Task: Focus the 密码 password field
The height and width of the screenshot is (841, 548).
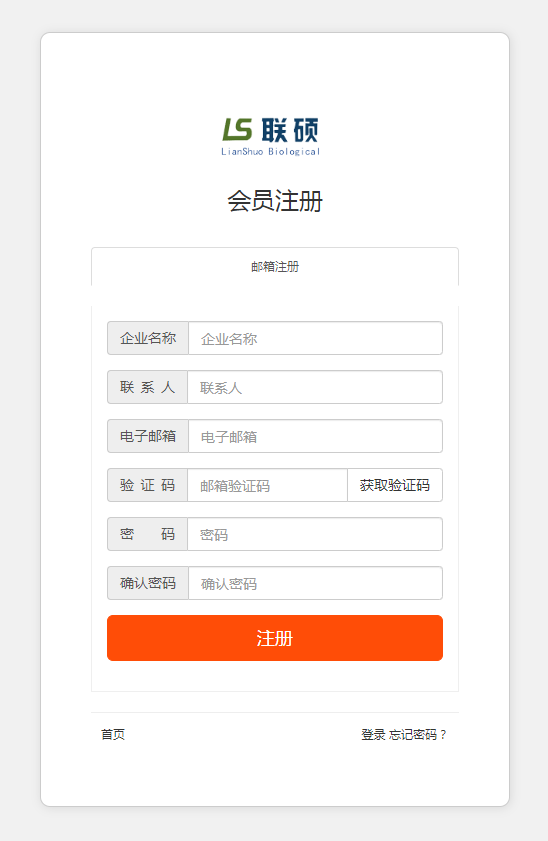Action: pos(315,534)
